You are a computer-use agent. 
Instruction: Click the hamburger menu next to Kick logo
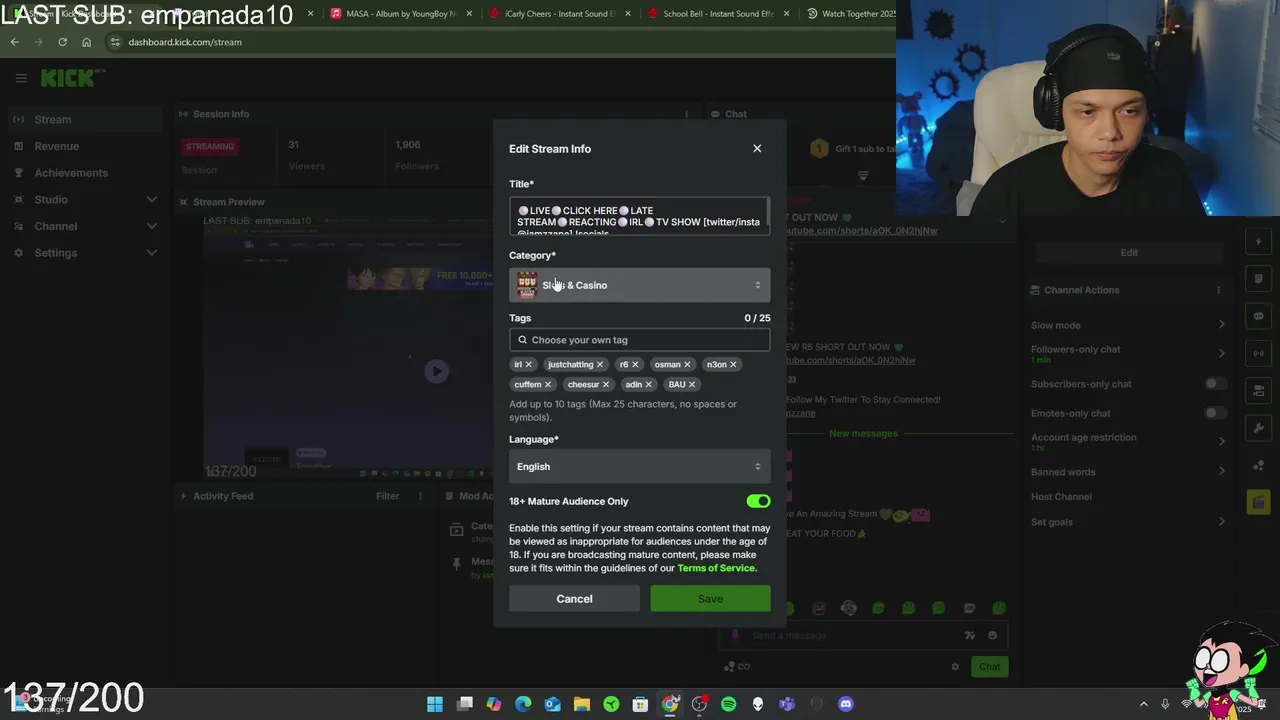[21, 78]
